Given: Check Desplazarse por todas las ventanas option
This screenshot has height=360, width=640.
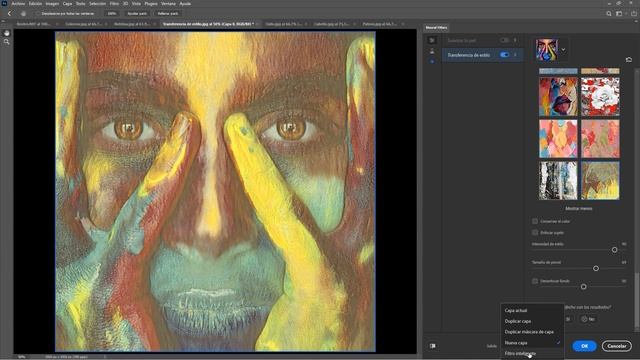Looking at the screenshot, I should pos(38,13).
